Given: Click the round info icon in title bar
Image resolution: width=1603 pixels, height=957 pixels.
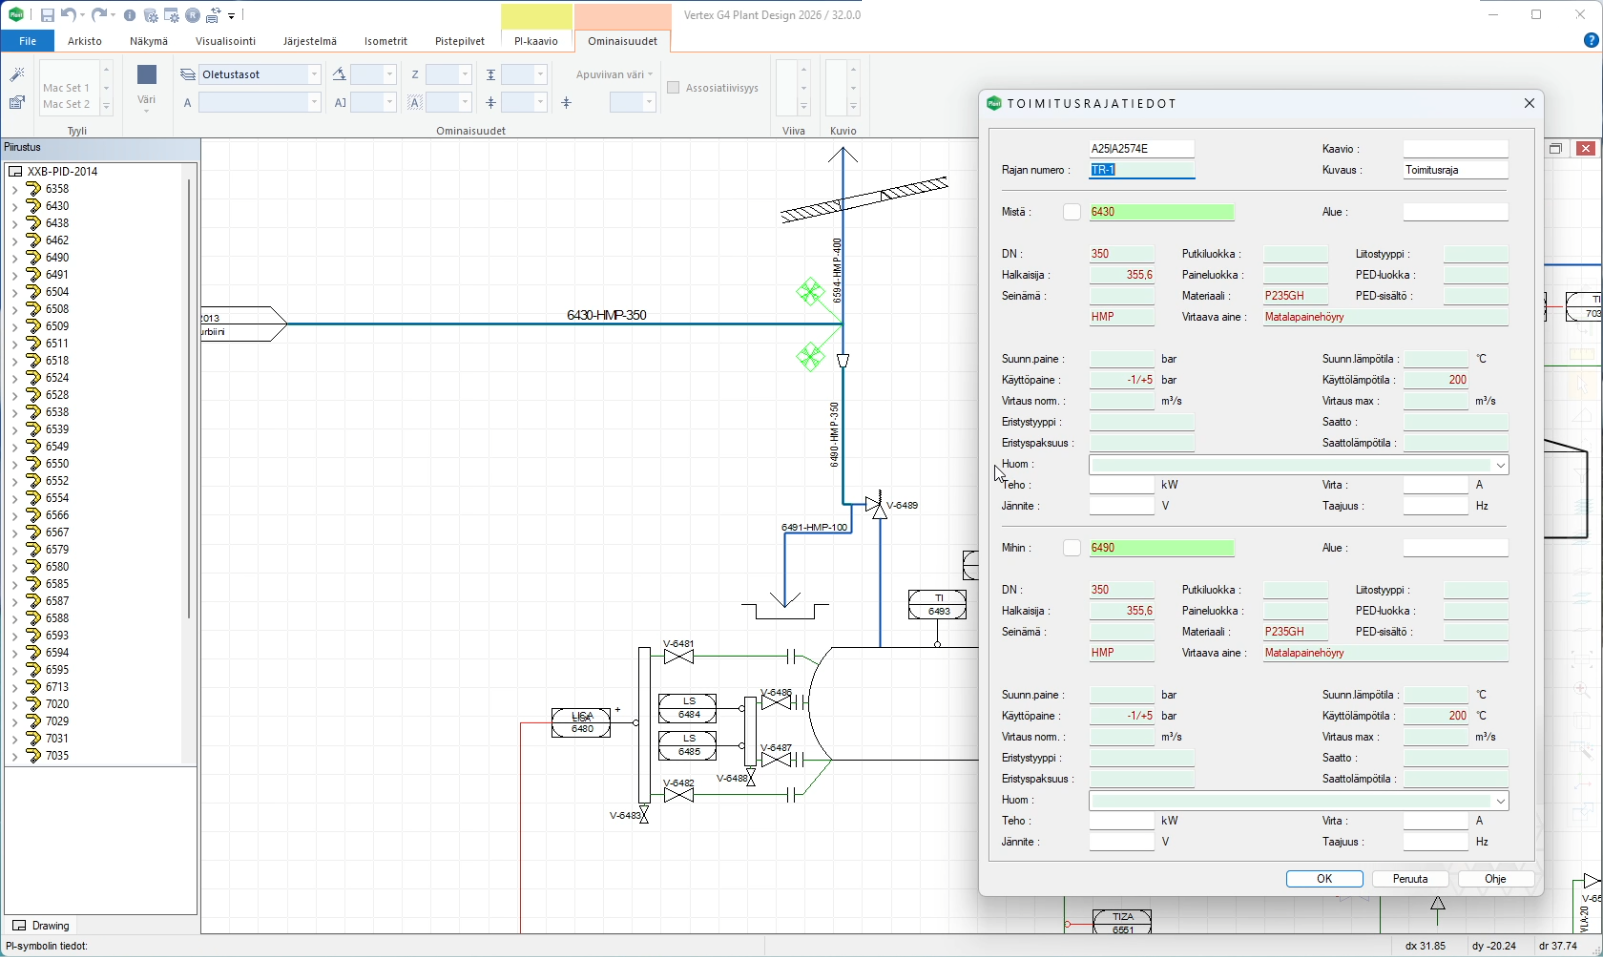Looking at the screenshot, I should pyautogui.click(x=130, y=15).
